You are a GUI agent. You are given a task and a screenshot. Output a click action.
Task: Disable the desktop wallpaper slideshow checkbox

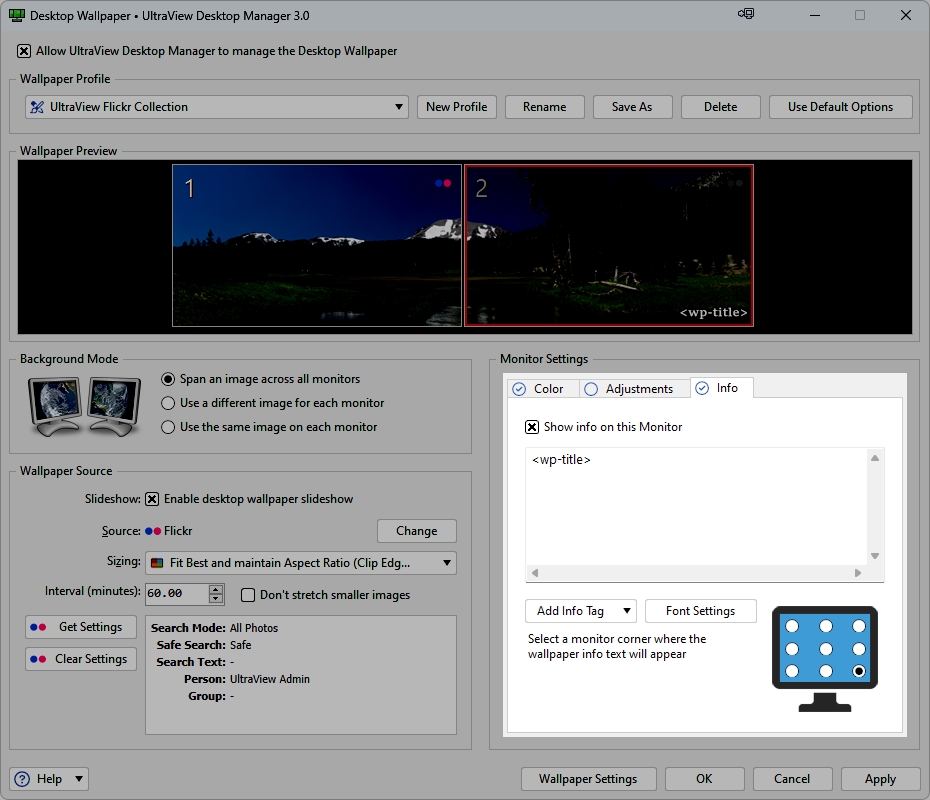point(153,499)
